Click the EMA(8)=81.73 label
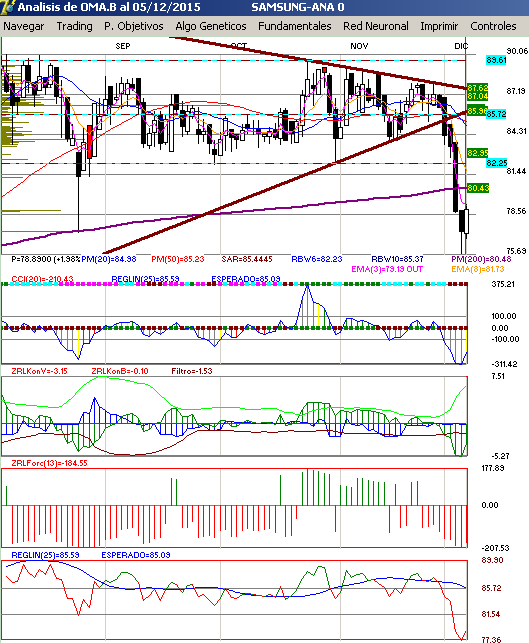529x643 pixels. coord(478,269)
